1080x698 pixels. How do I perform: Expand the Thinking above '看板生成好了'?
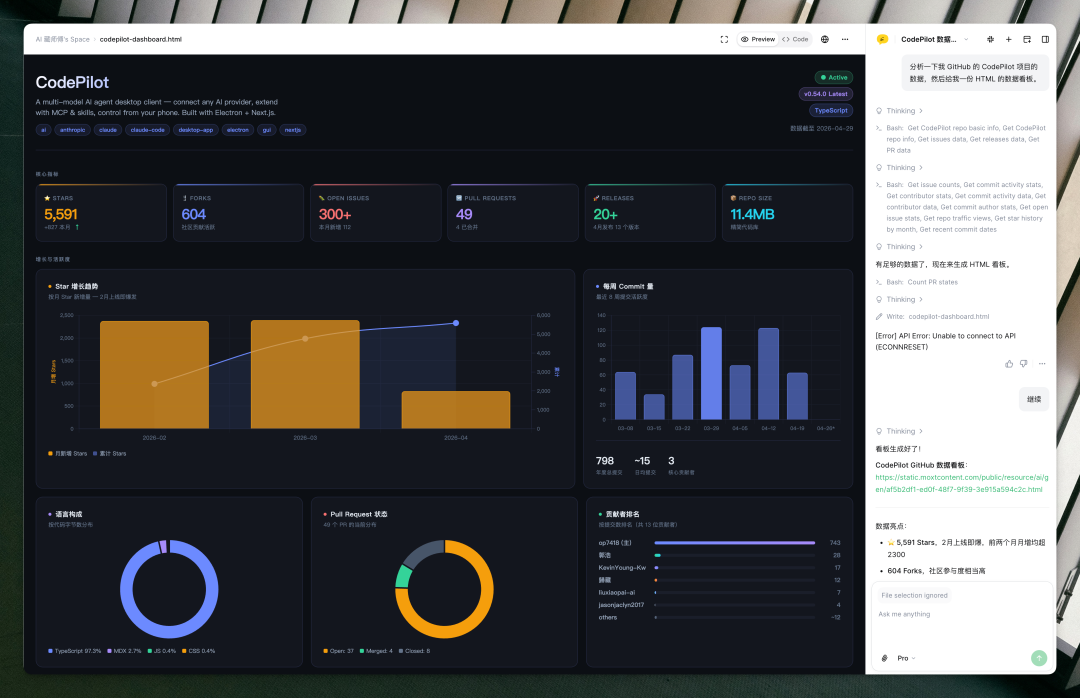click(x=900, y=431)
